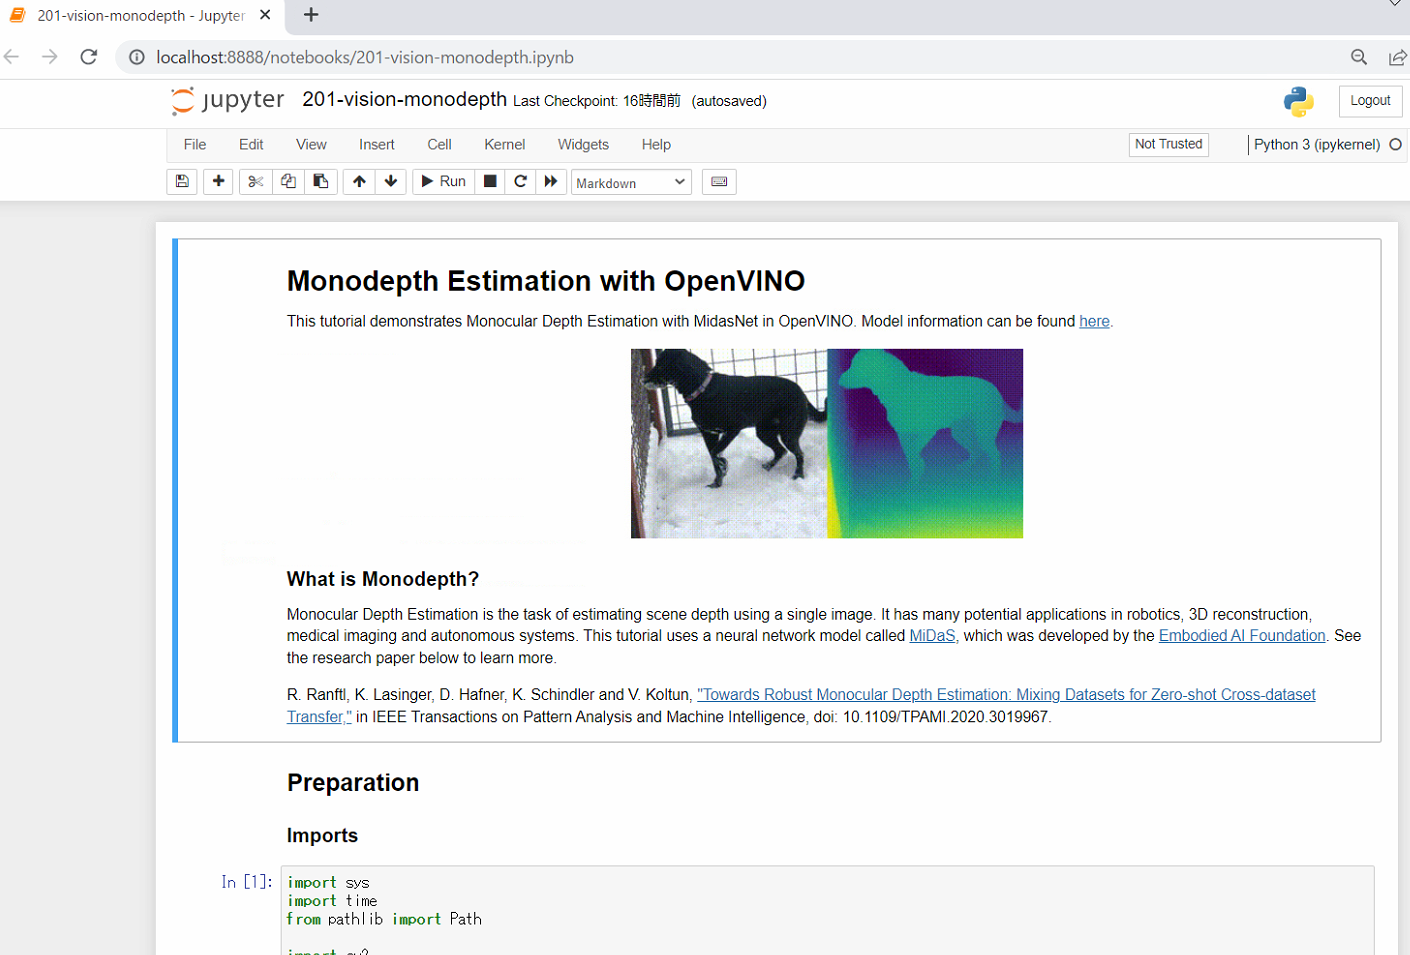Restart the kernel
This screenshot has height=955, width=1410.
tap(520, 181)
